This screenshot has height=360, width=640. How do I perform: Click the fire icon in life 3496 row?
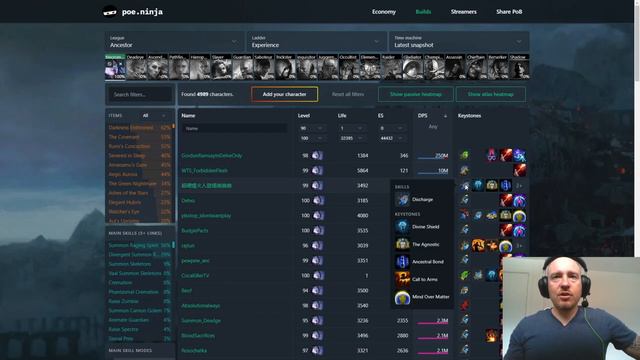coord(492,336)
